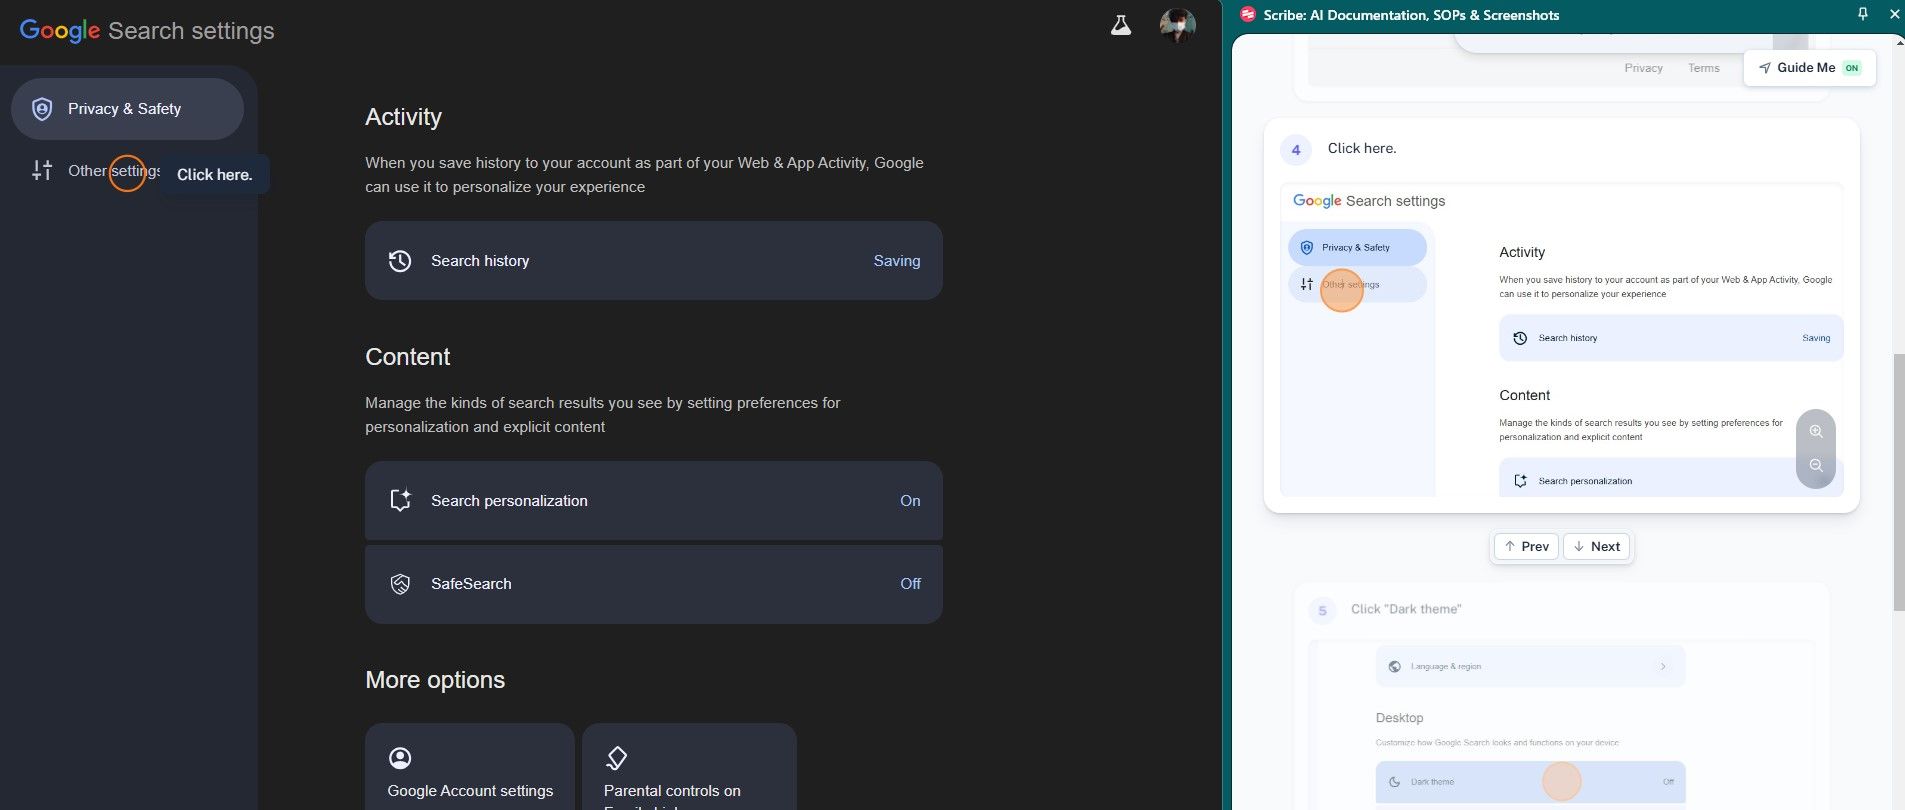Open the SafeSearch setting showing Off
The width and height of the screenshot is (1905, 810).
click(x=654, y=584)
